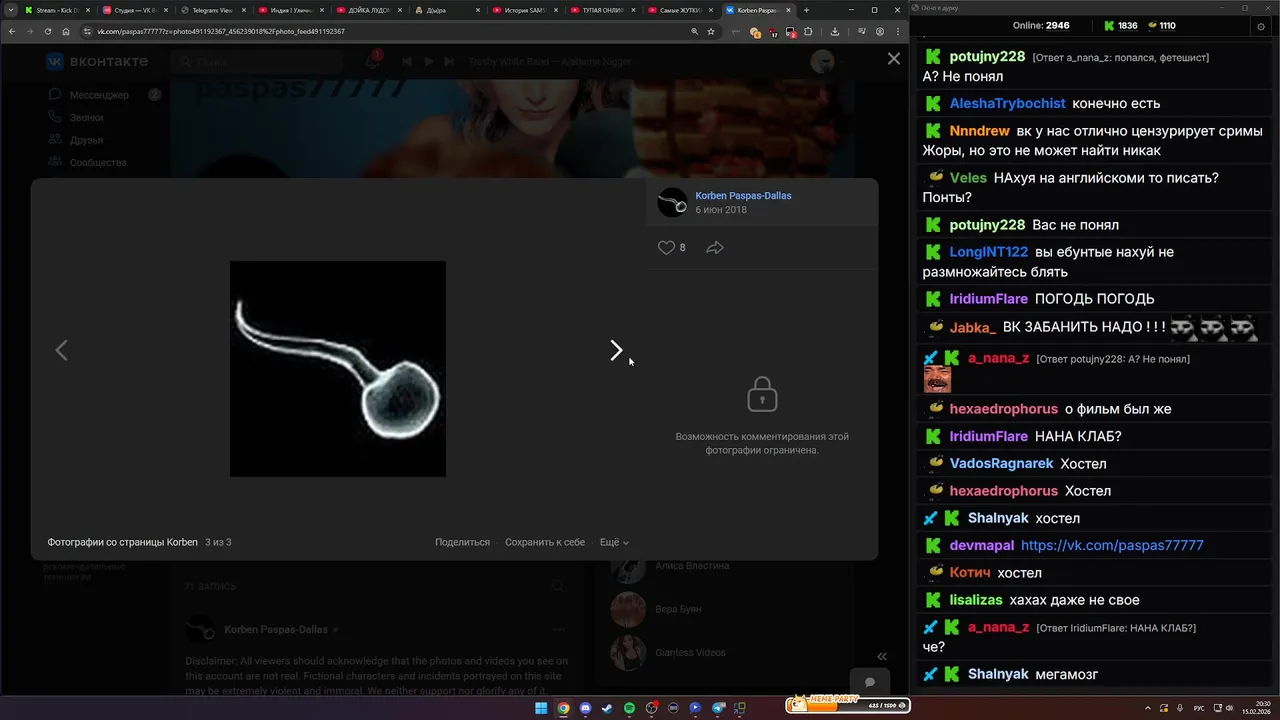Click the sperm cell photo
Screen dimensions: 1280x720
(x=338, y=369)
